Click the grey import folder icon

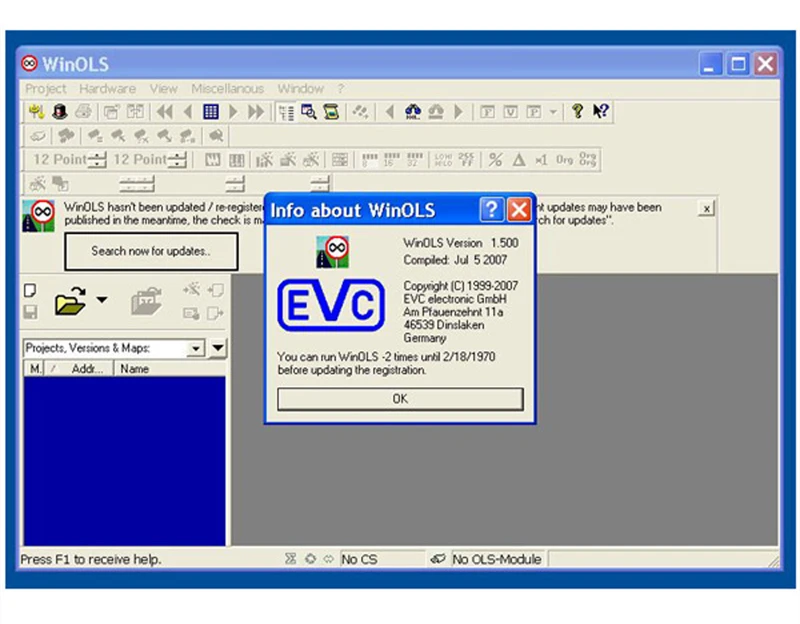point(146,301)
